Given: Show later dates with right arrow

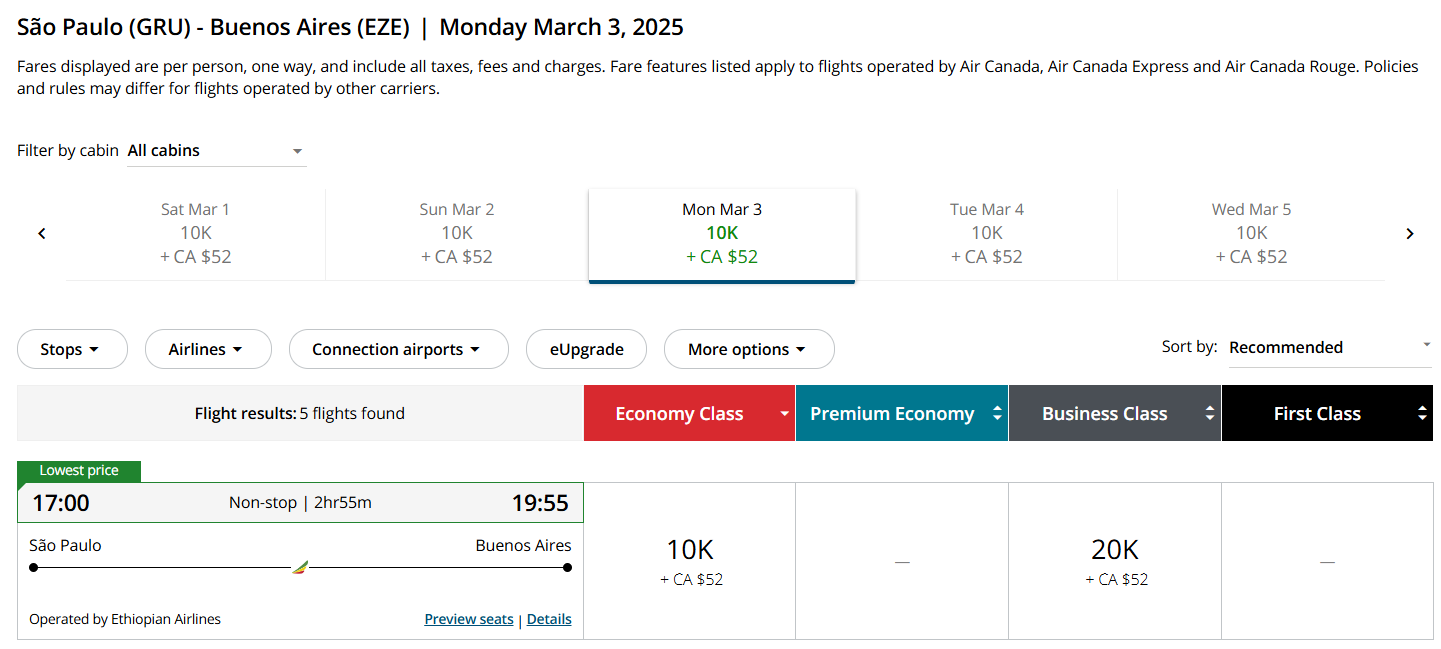Looking at the screenshot, I should click(x=1410, y=234).
